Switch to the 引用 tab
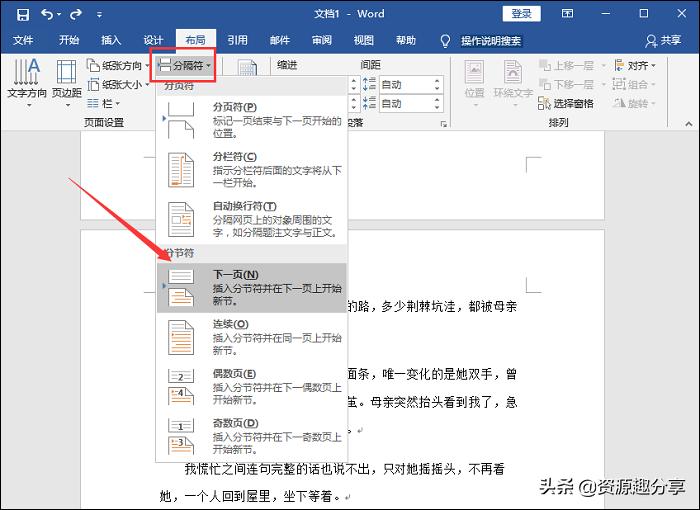The image size is (700, 510). [x=238, y=40]
